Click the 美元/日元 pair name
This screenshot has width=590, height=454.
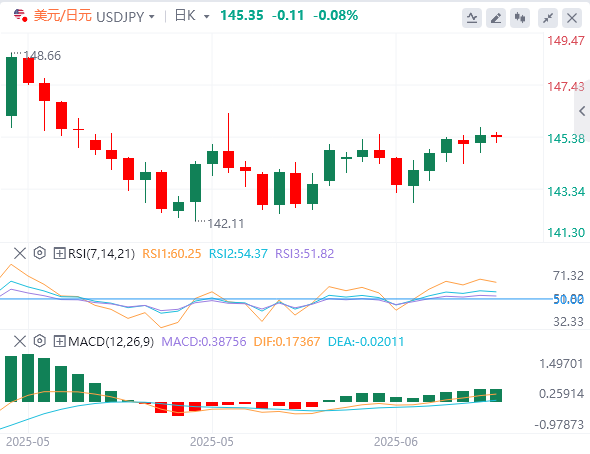(x=63, y=16)
